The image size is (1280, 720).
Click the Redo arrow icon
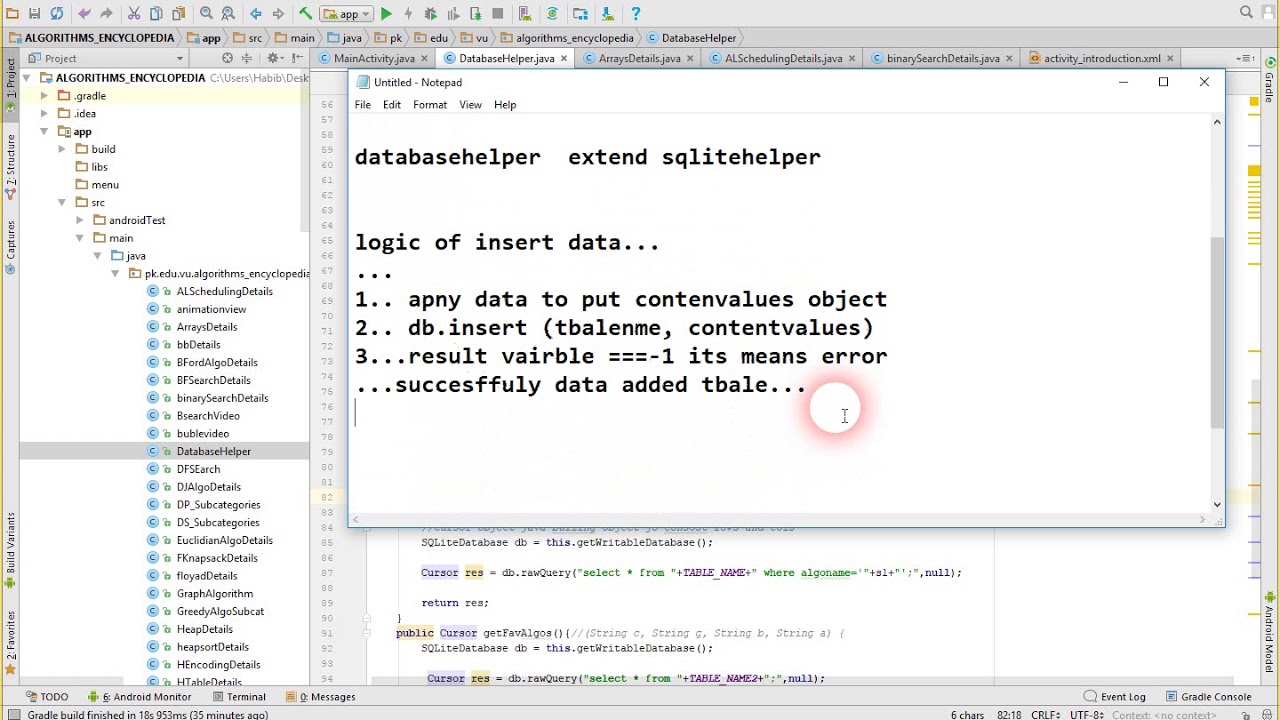tap(106, 14)
